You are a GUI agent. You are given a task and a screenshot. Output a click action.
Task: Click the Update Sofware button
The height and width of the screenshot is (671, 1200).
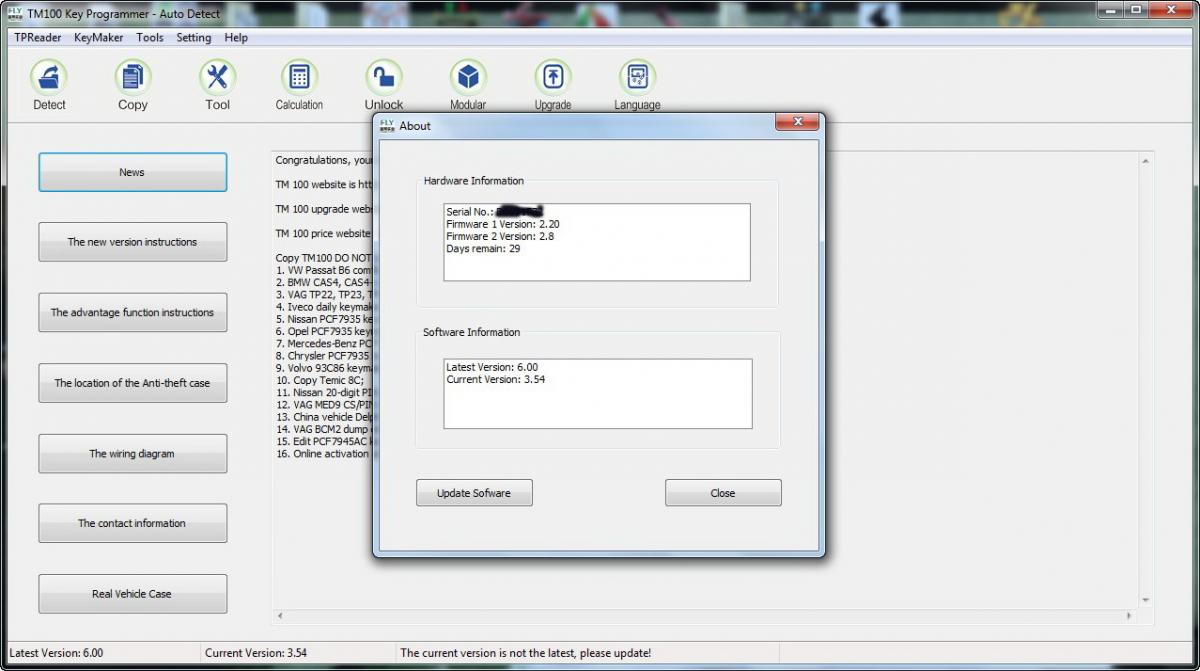(x=474, y=493)
